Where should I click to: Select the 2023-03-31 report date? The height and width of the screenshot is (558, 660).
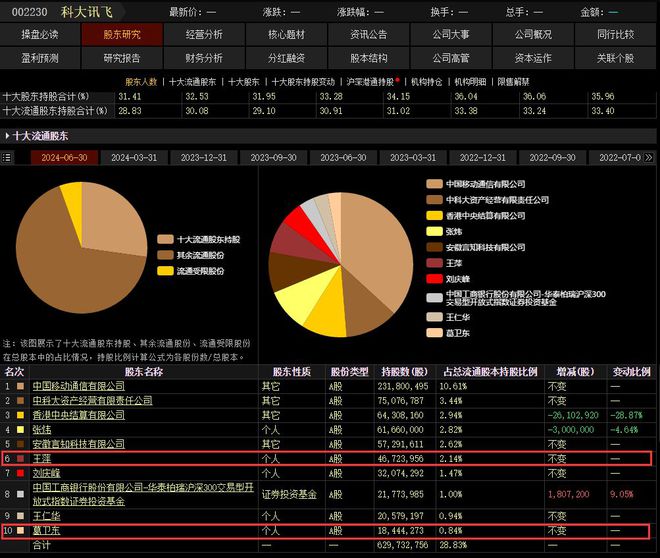pyautogui.click(x=413, y=158)
